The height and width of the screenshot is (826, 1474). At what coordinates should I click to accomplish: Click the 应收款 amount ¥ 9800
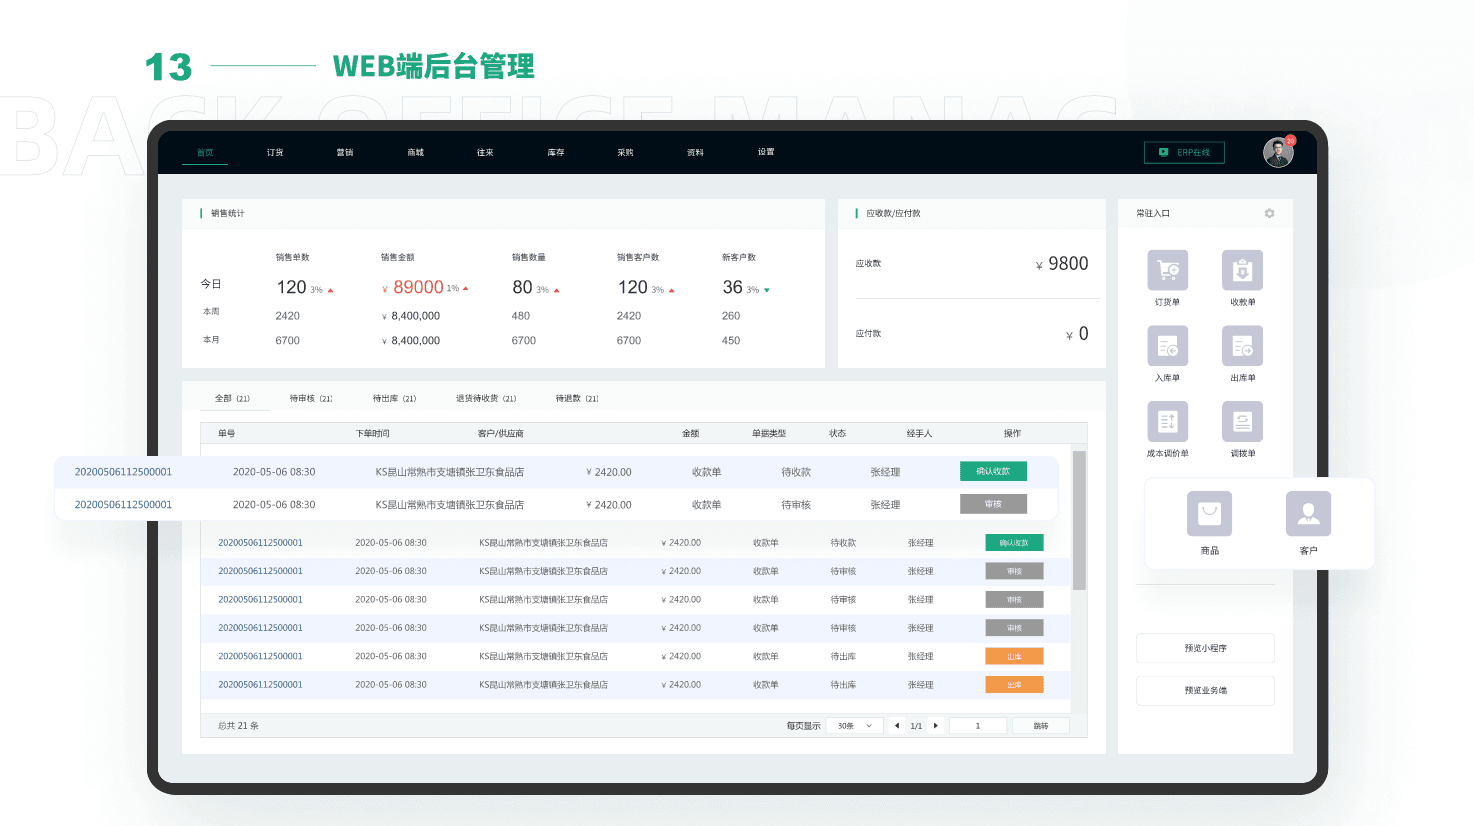click(x=1062, y=264)
